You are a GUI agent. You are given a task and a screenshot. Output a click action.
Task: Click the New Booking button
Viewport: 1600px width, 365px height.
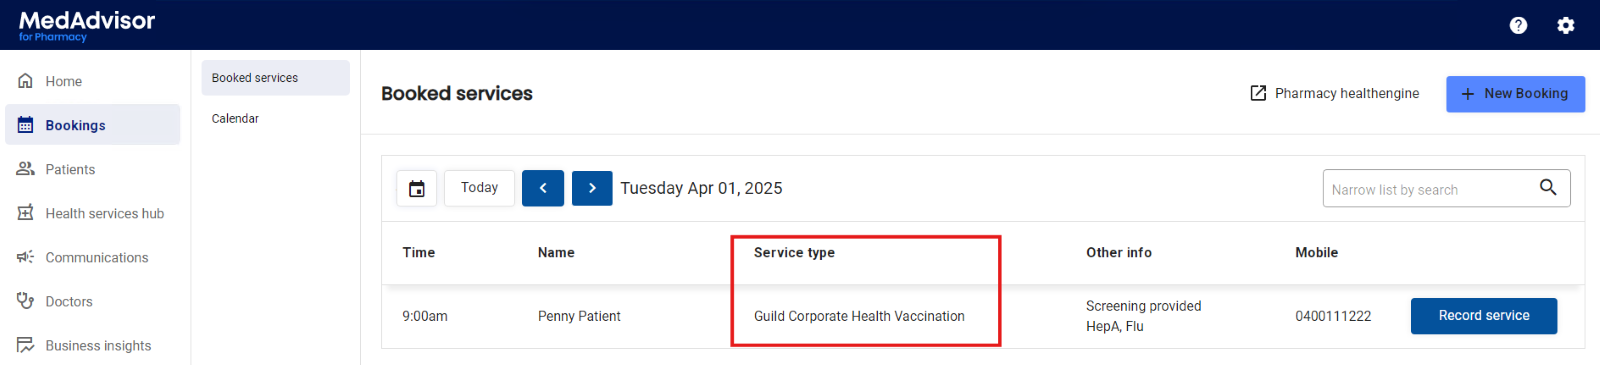1515,94
